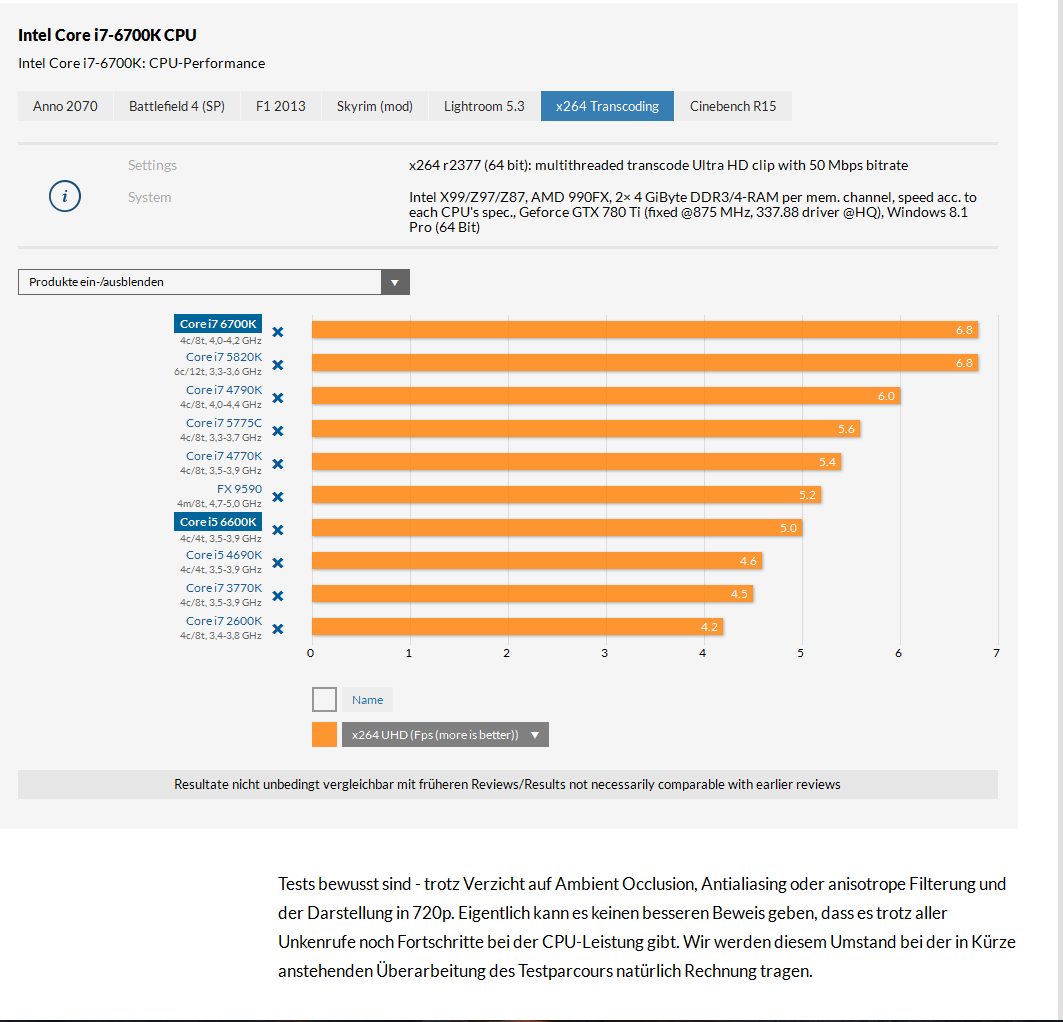Open the Anno 2070 tab
Screen dimensions: 1063x1022
pyautogui.click(x=65, y=106)
